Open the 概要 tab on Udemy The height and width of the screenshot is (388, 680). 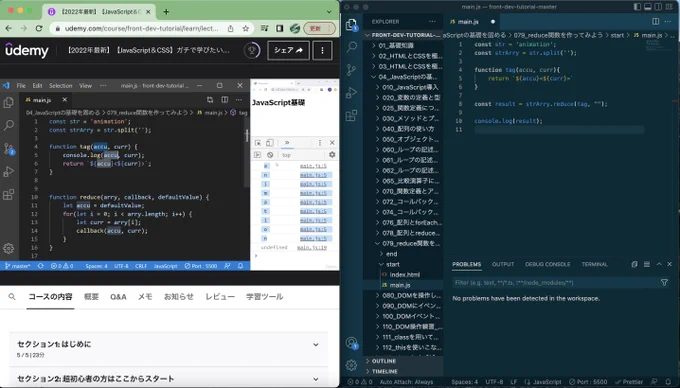coord(91,297)
